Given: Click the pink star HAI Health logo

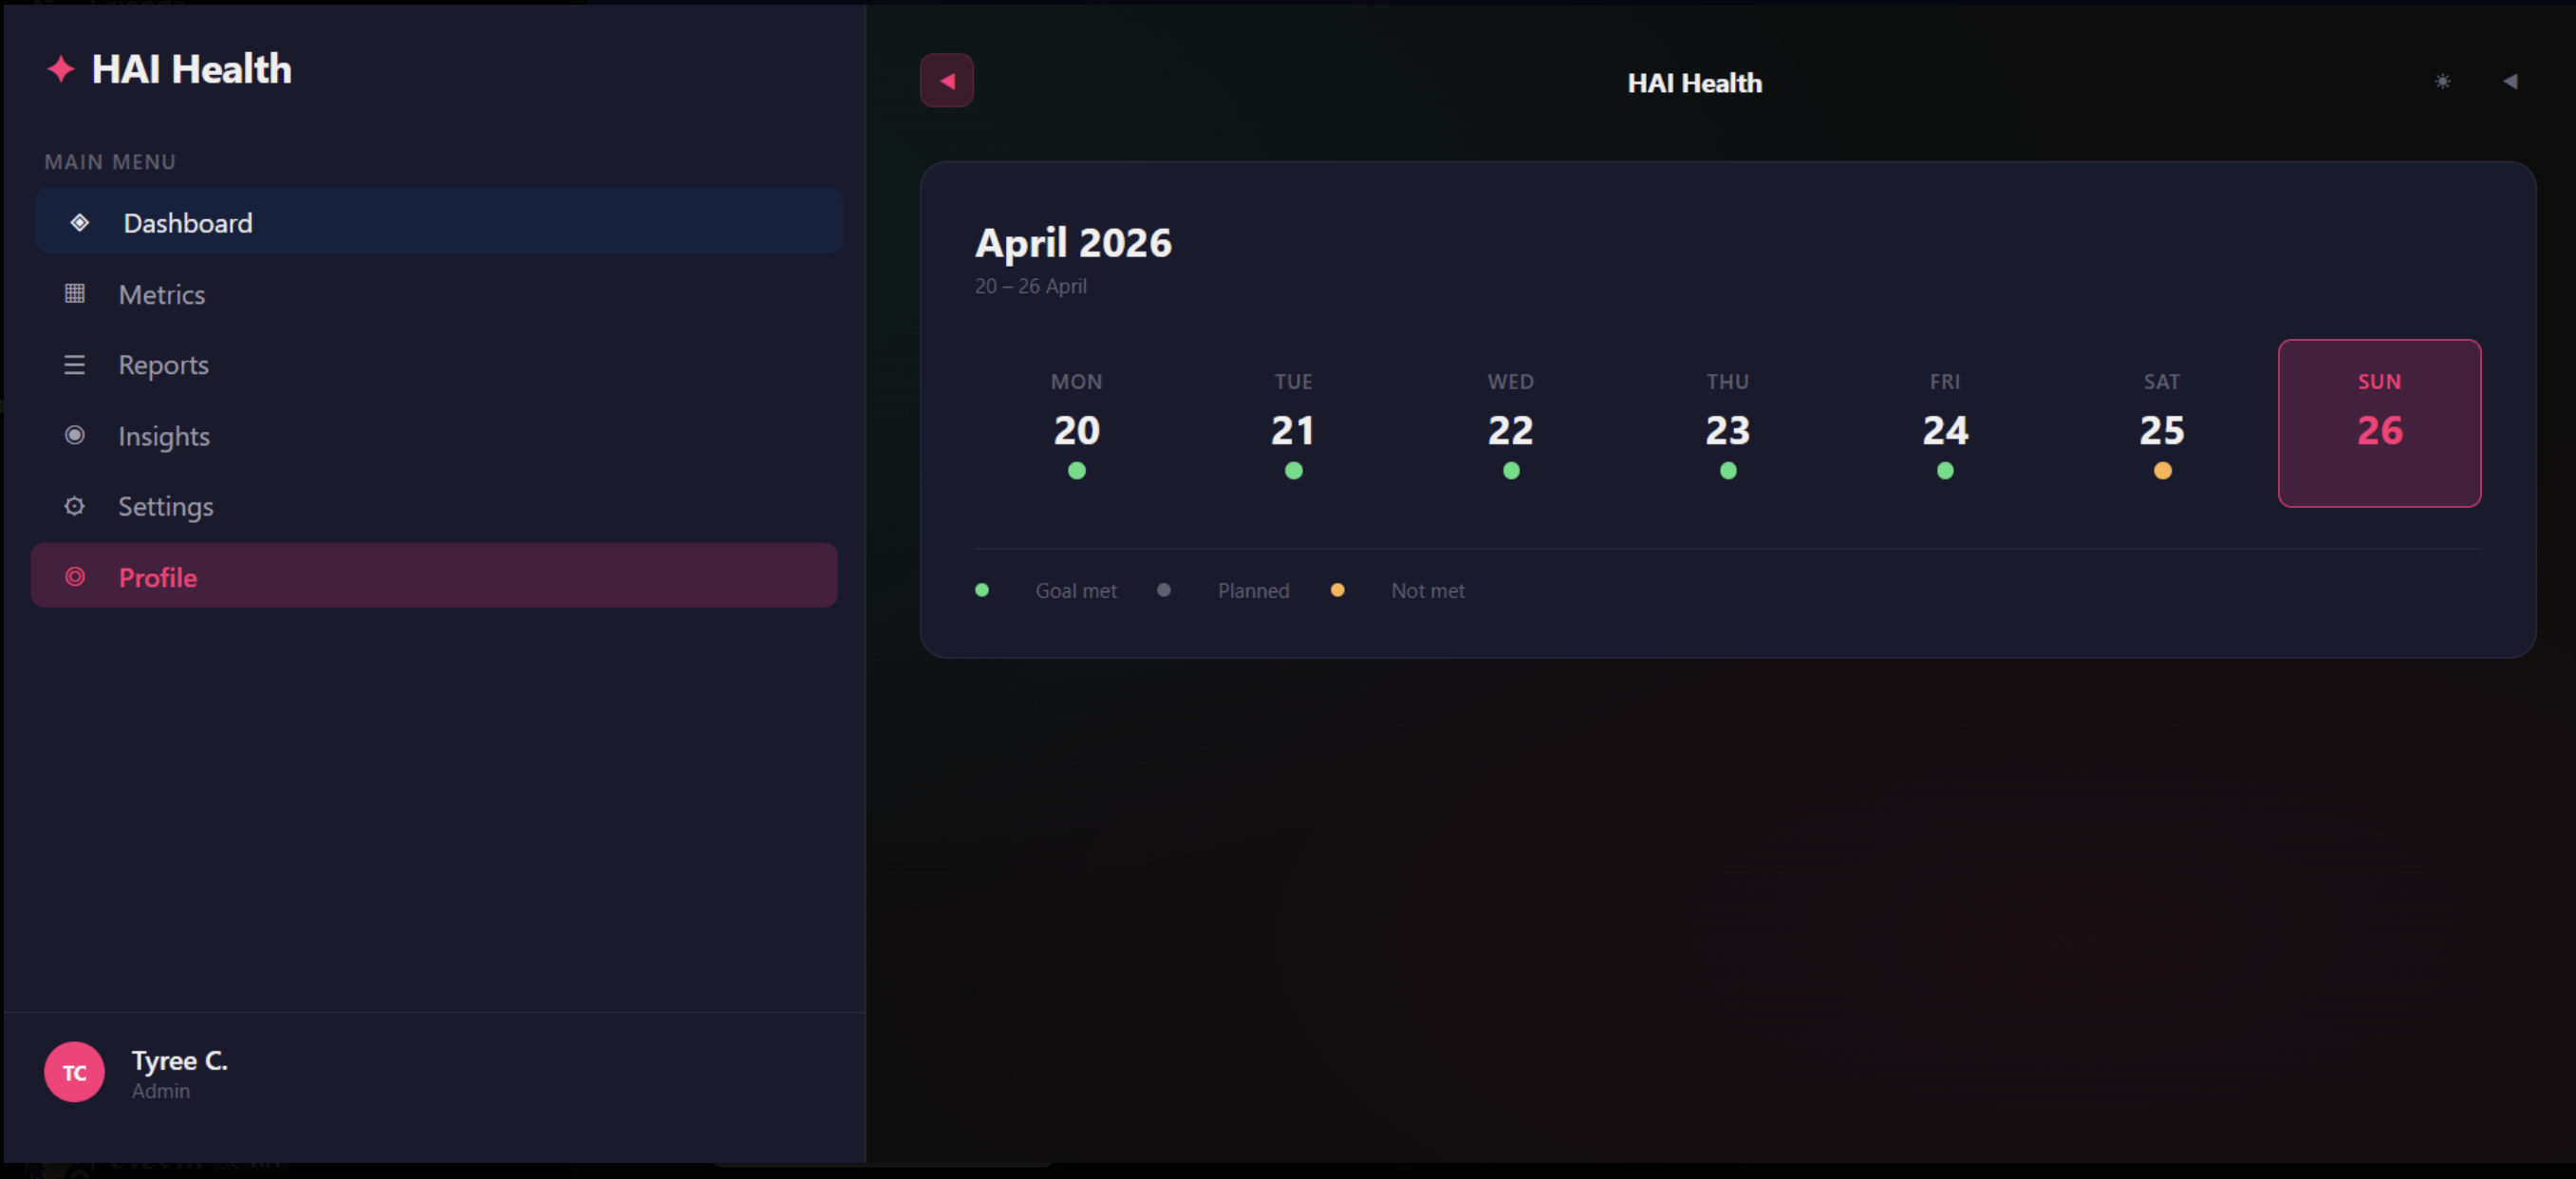Looking at the screenshot, I should click(61, 69).
